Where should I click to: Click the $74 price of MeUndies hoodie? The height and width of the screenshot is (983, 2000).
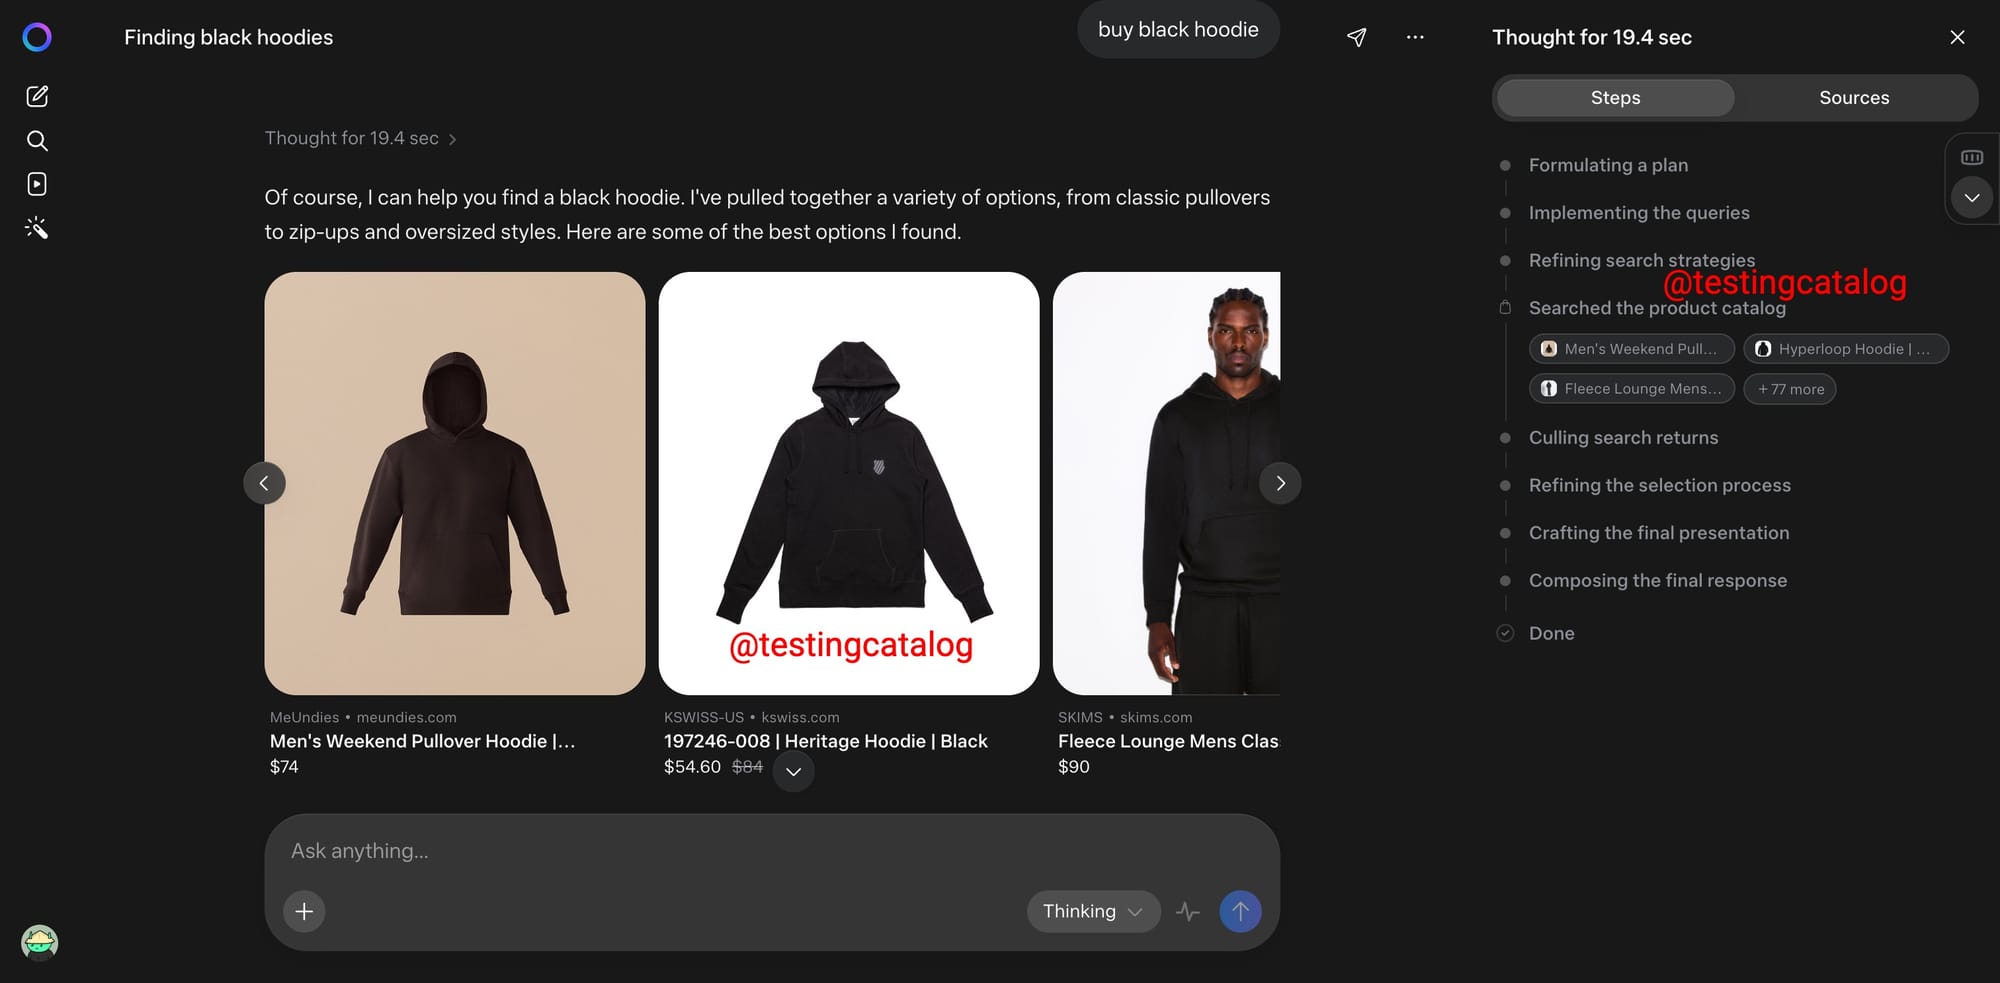point(284,767)
